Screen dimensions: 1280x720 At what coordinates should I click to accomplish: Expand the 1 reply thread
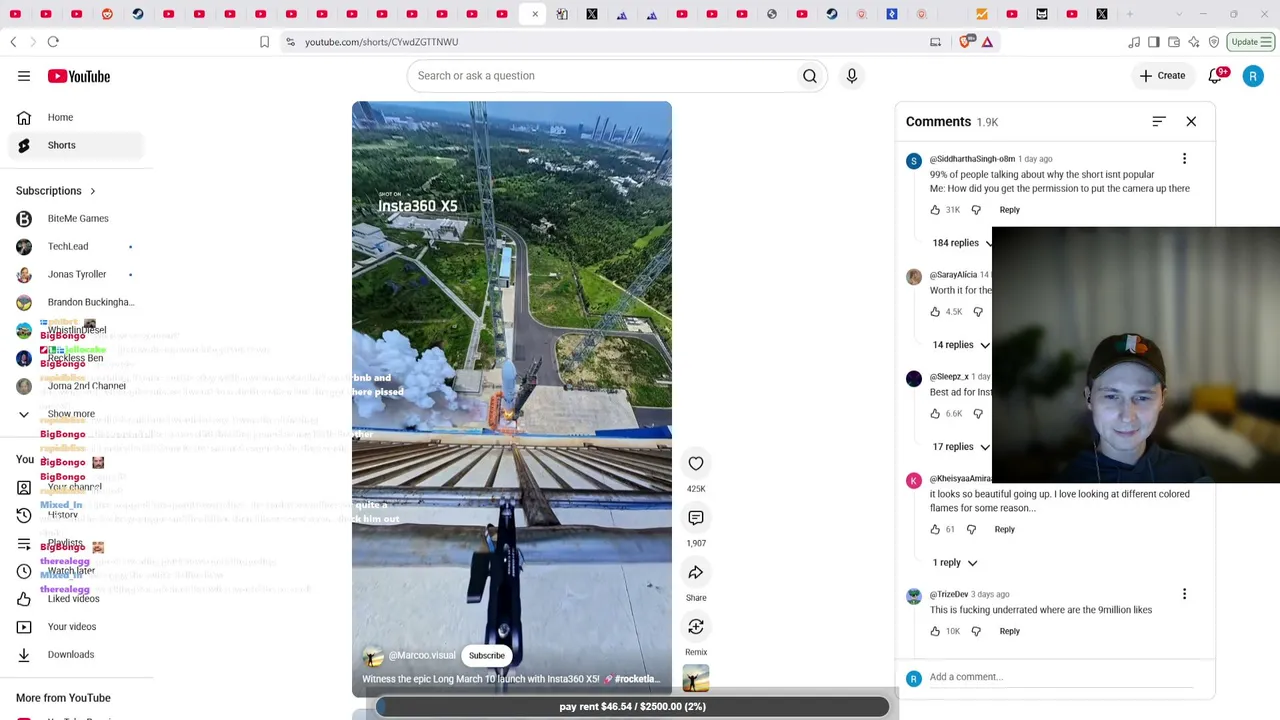point(954,563)
